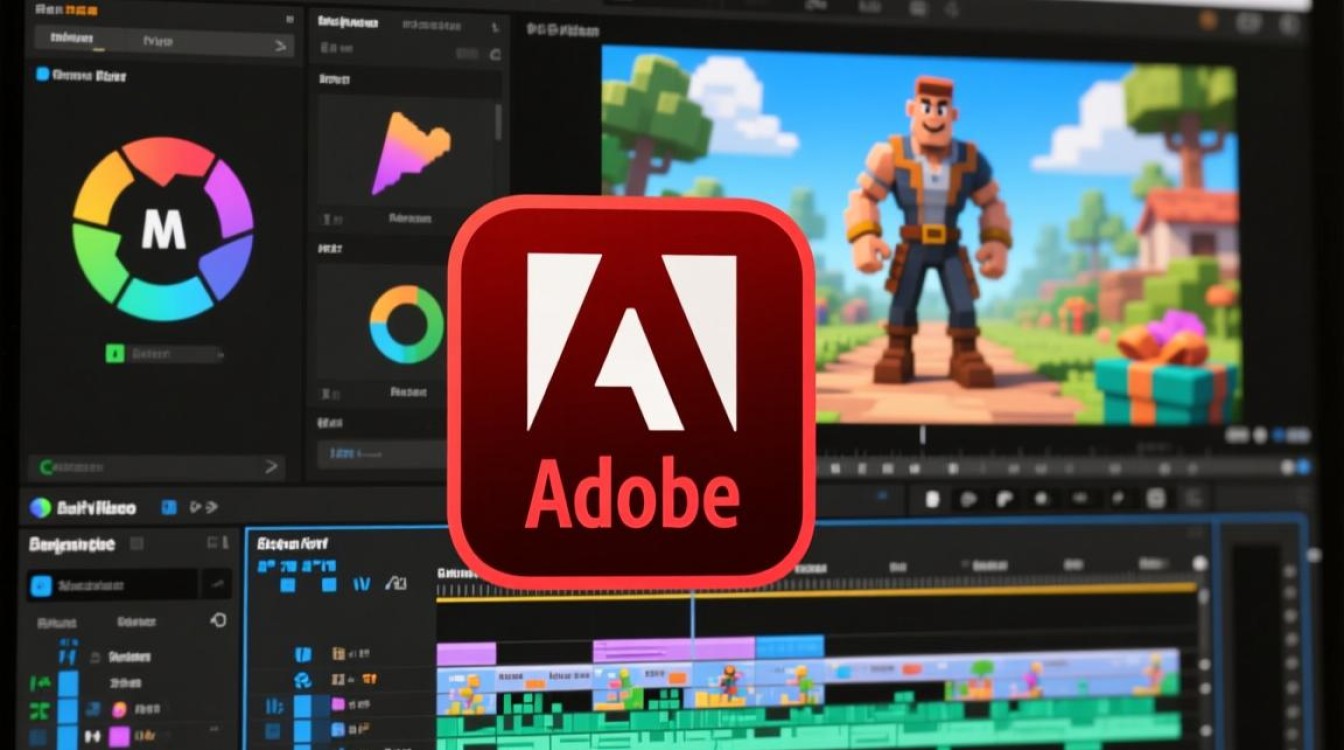The height and width of the screenshot is (750, 1344).
Task: Click the blue square icon beside rainbow sphere
Action: pyautogui.click(x=169, y=507)
